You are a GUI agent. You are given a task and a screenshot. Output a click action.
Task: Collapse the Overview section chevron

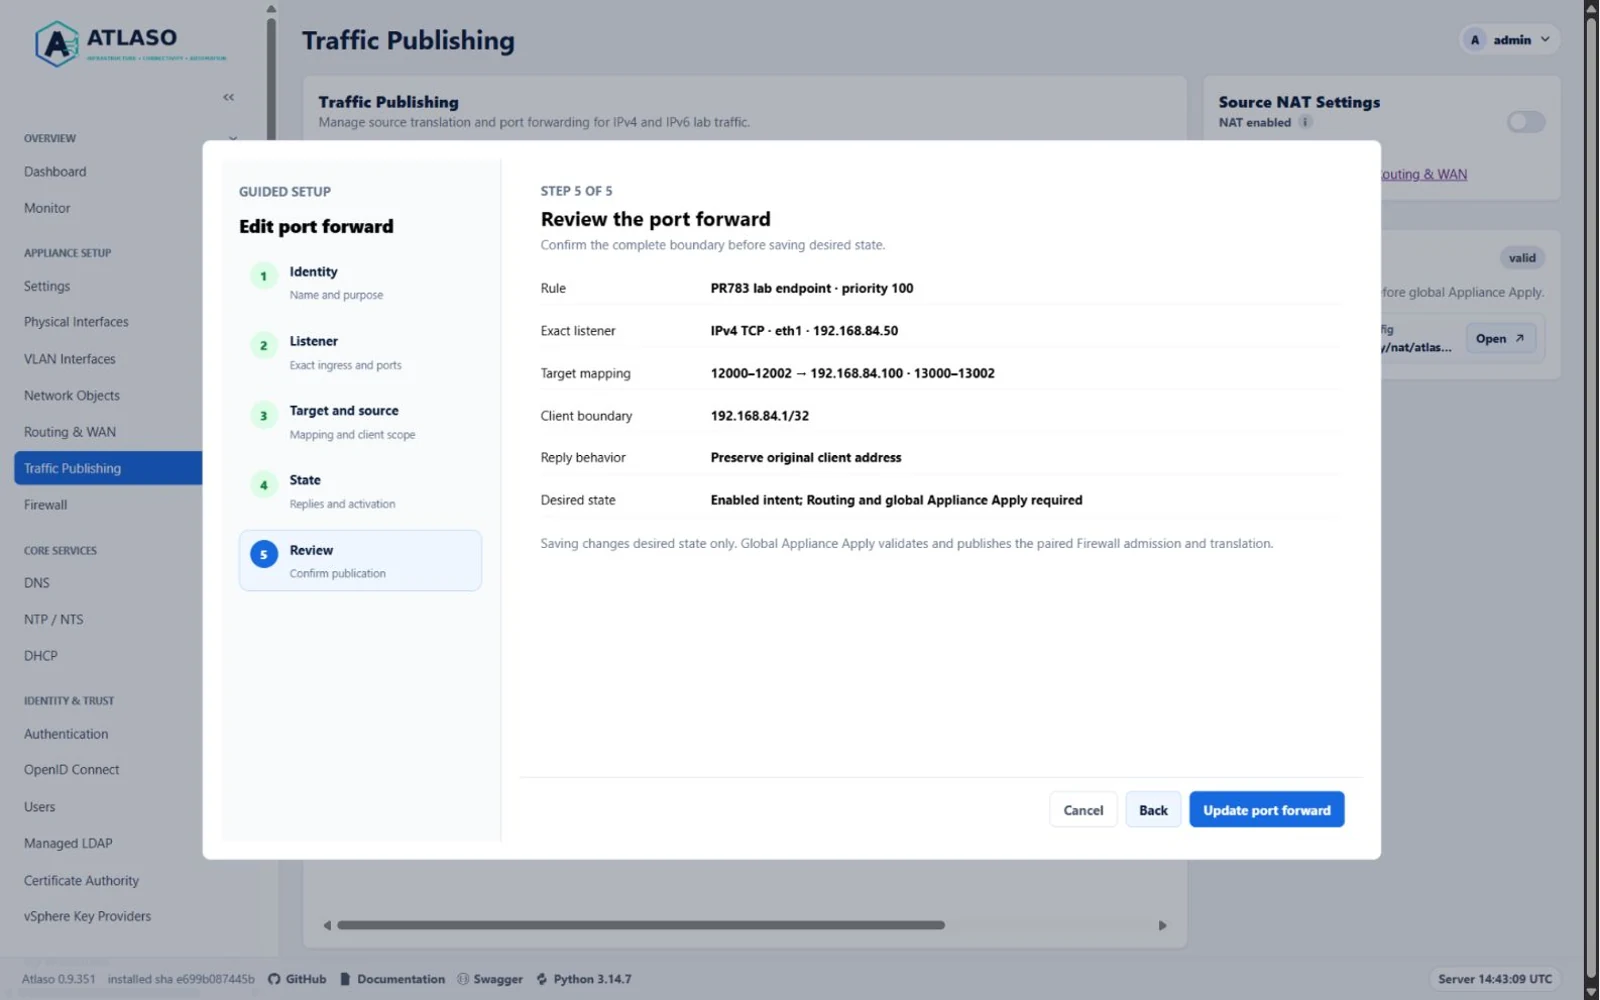233,138
